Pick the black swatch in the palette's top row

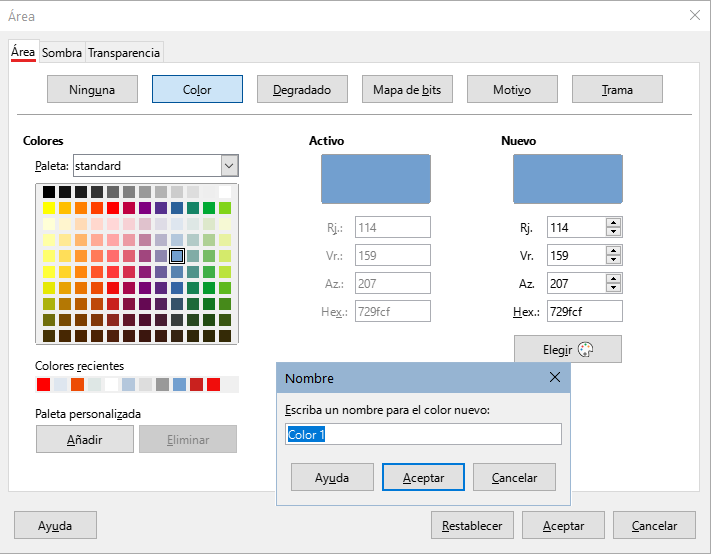pos(49,192)
